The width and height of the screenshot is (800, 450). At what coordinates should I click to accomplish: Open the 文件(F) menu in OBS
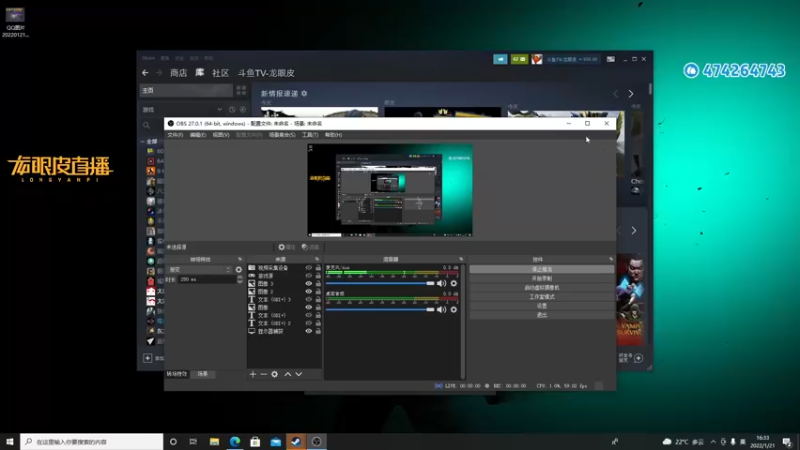(175, 135)
